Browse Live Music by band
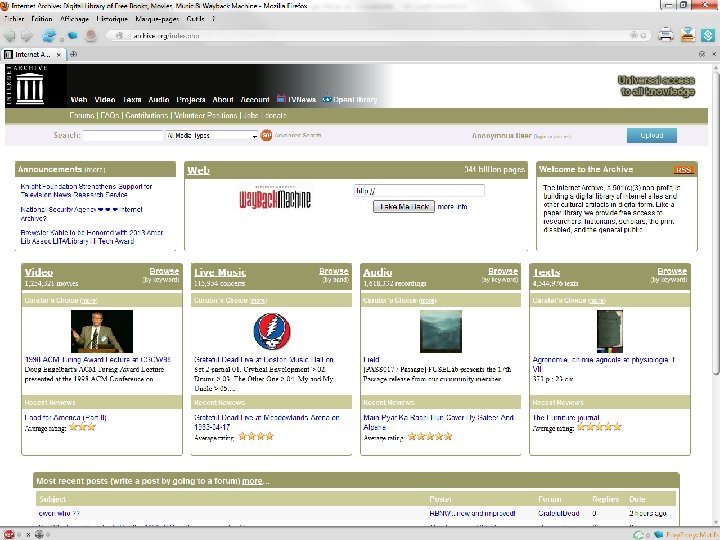This screenshot has height=540, width=720. 334,271
